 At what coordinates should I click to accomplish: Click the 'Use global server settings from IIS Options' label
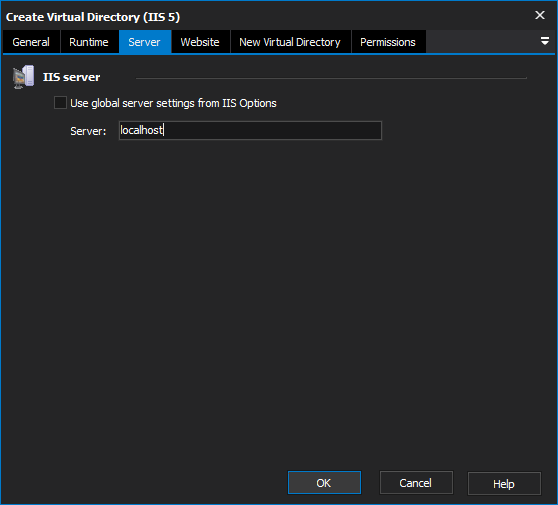[x=173, y=103]
